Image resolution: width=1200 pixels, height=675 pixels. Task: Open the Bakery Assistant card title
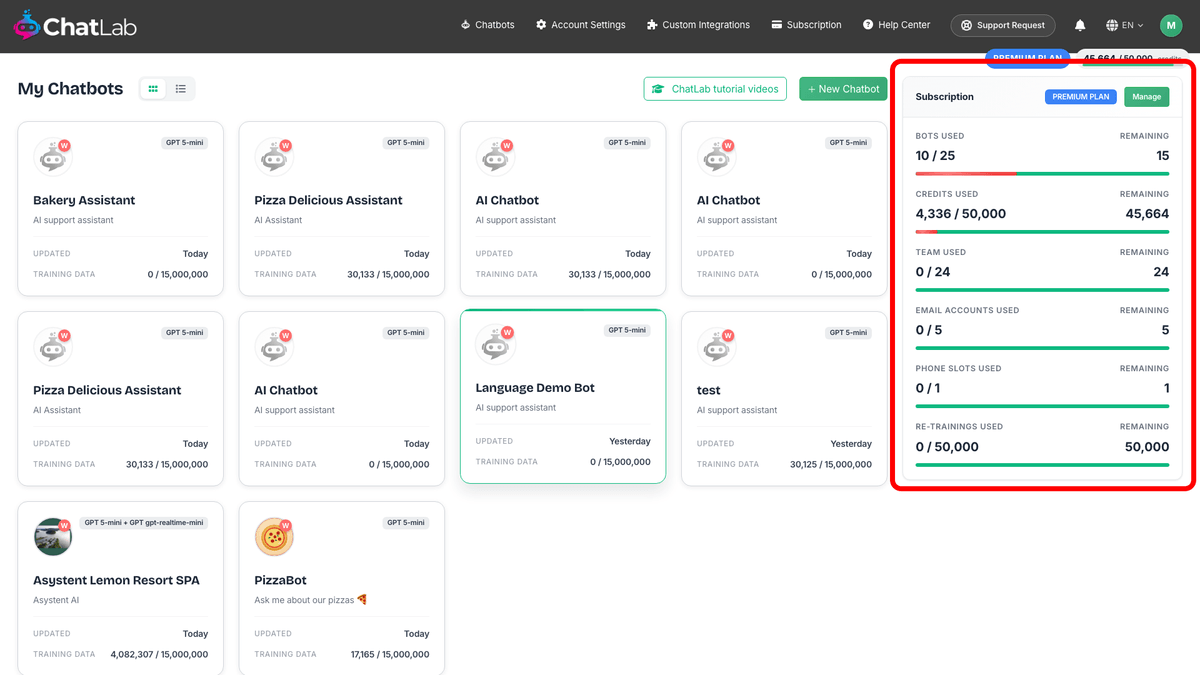point(84,200)
